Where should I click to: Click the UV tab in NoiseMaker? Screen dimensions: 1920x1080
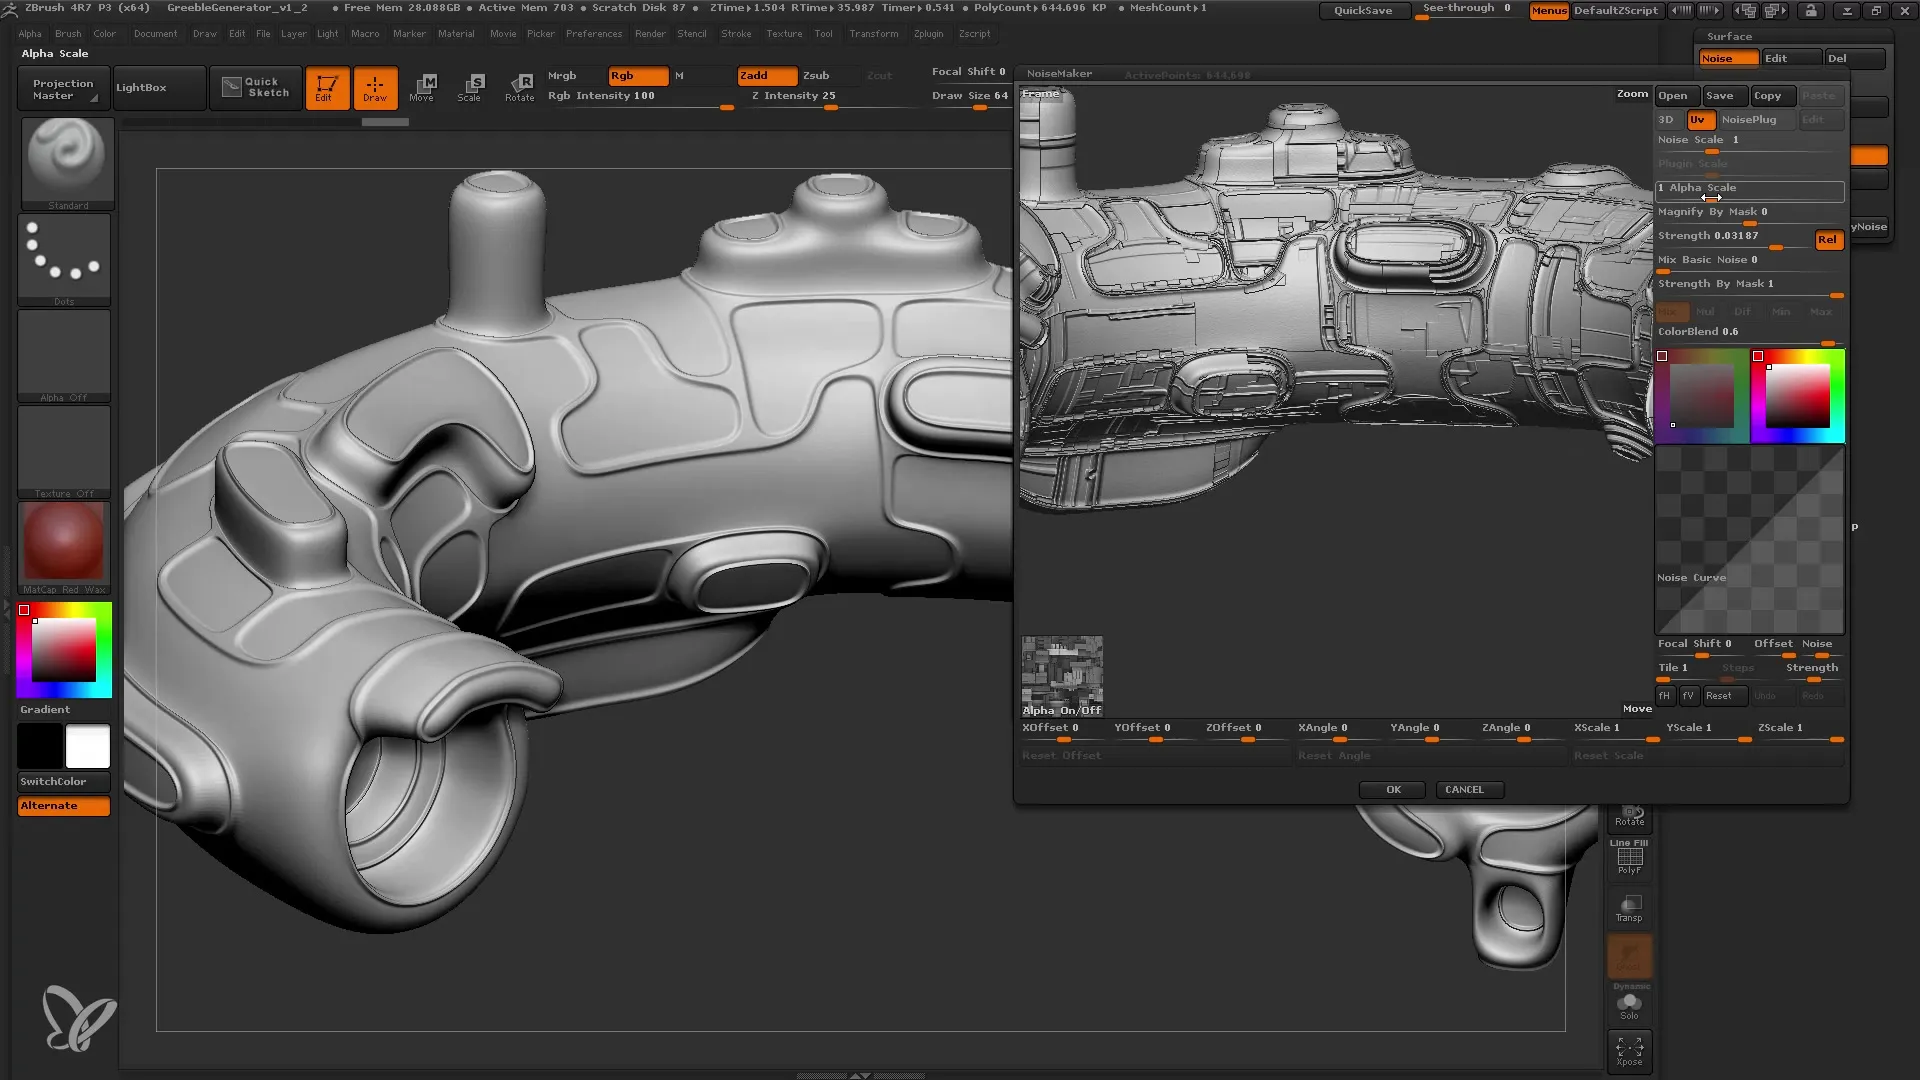point(1697,119)
